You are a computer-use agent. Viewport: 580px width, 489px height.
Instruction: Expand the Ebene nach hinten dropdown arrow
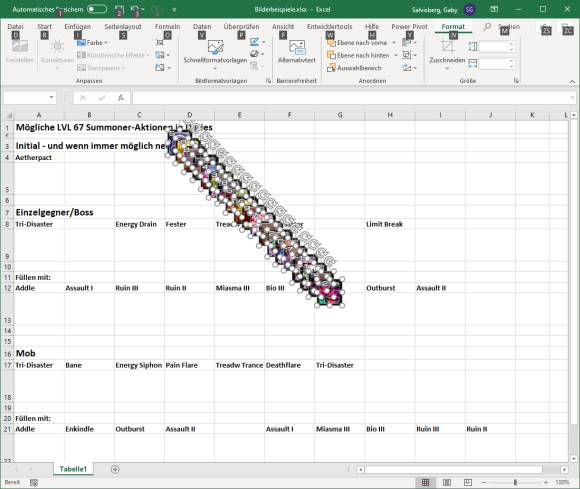[396, 55]
